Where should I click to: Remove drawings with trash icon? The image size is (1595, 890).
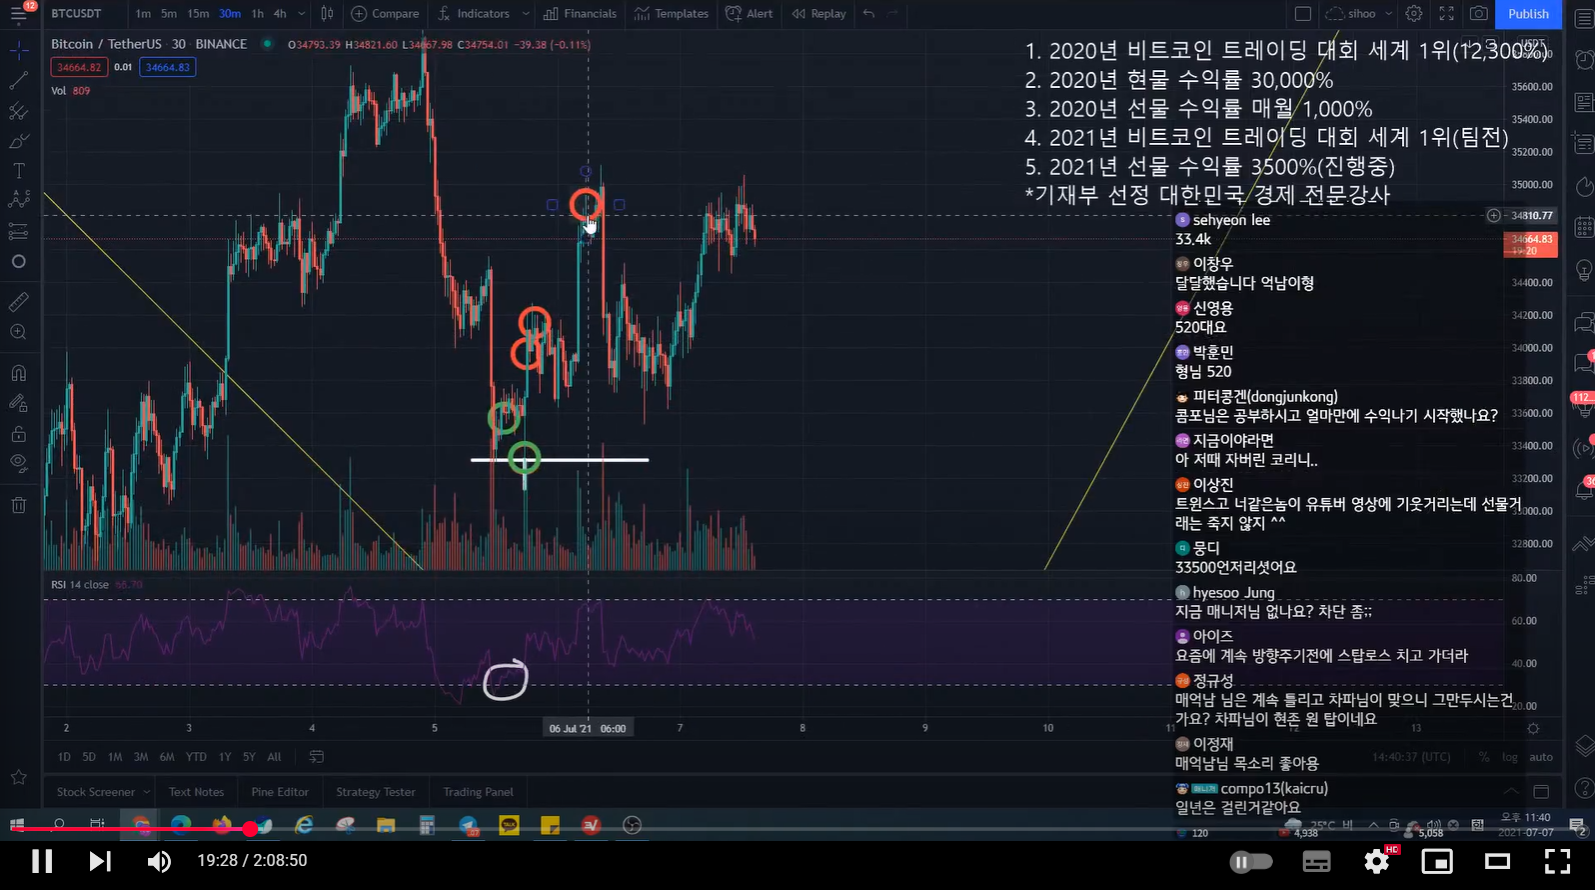(x=19, y=505)
